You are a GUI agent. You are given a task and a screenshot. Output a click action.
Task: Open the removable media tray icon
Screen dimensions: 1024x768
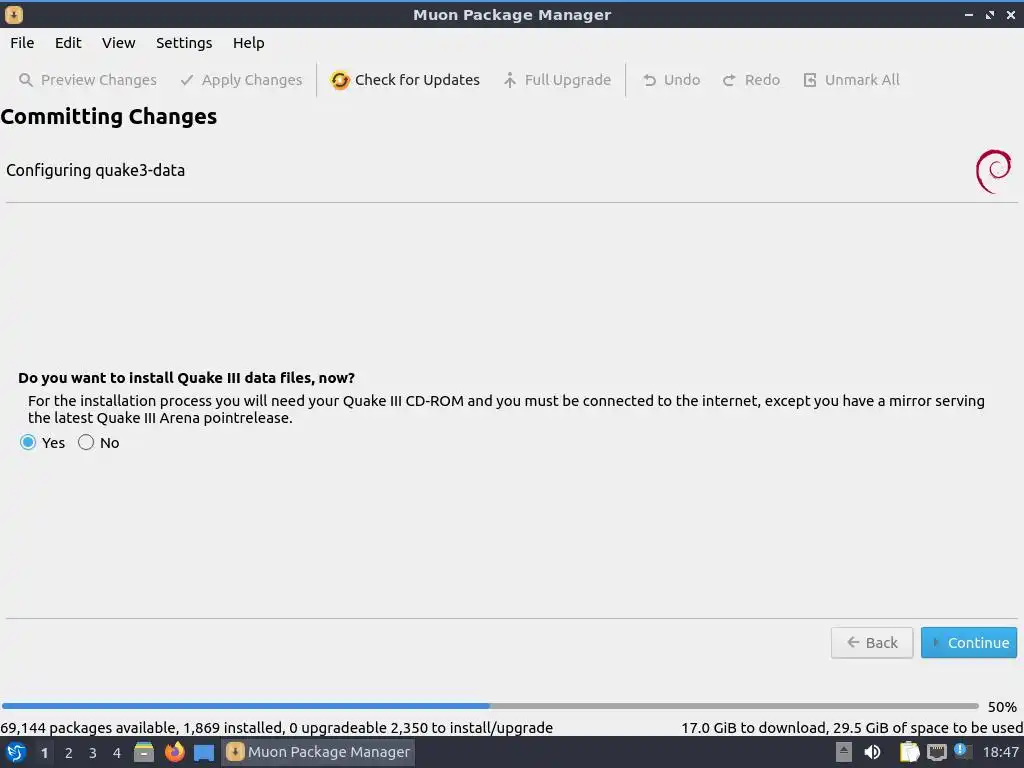[844, 752]
